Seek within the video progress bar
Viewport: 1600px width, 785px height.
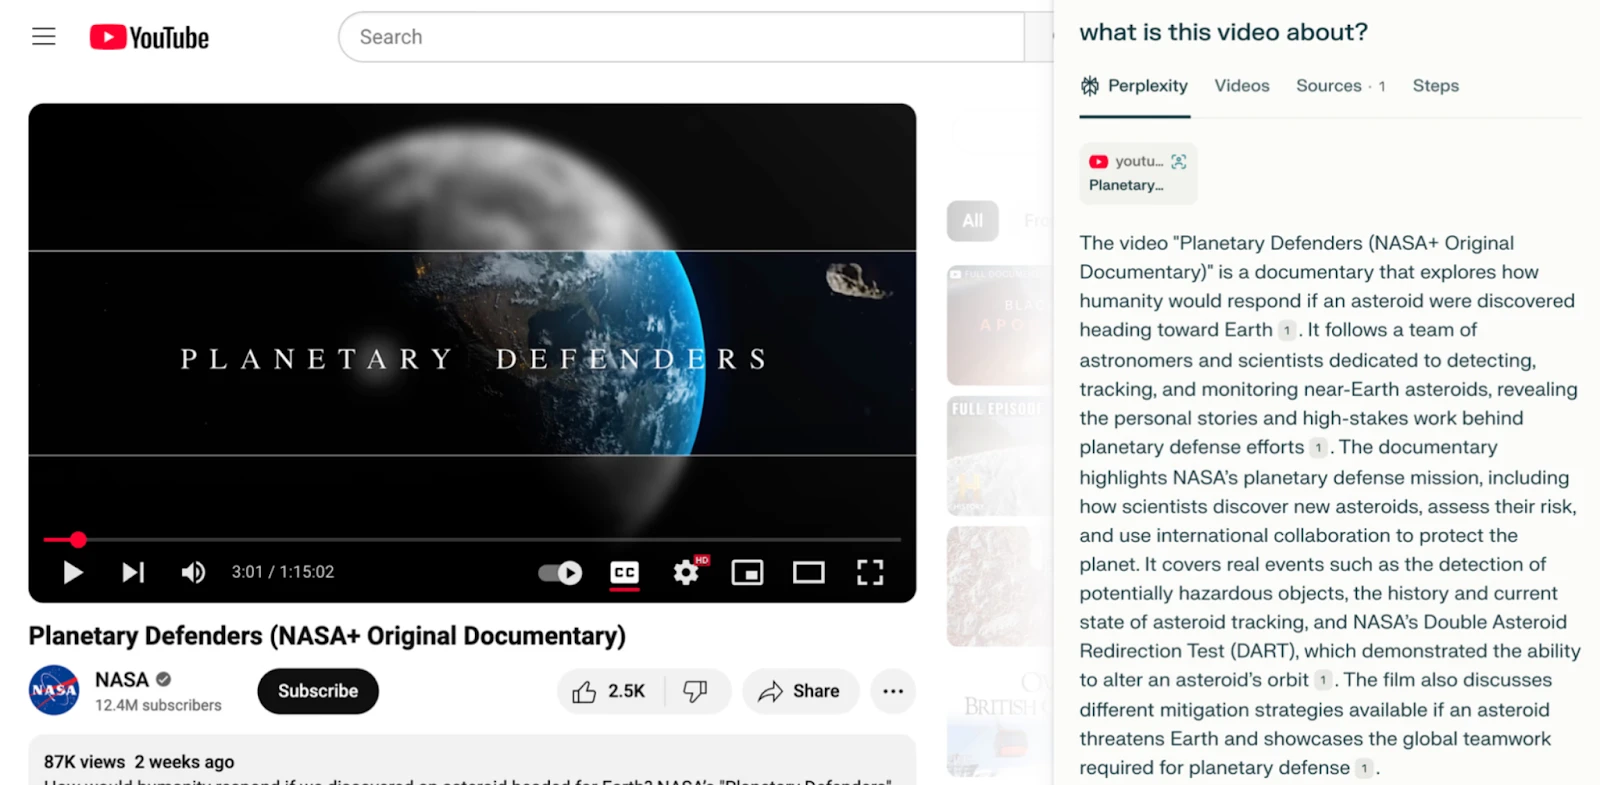coord(472,540)
